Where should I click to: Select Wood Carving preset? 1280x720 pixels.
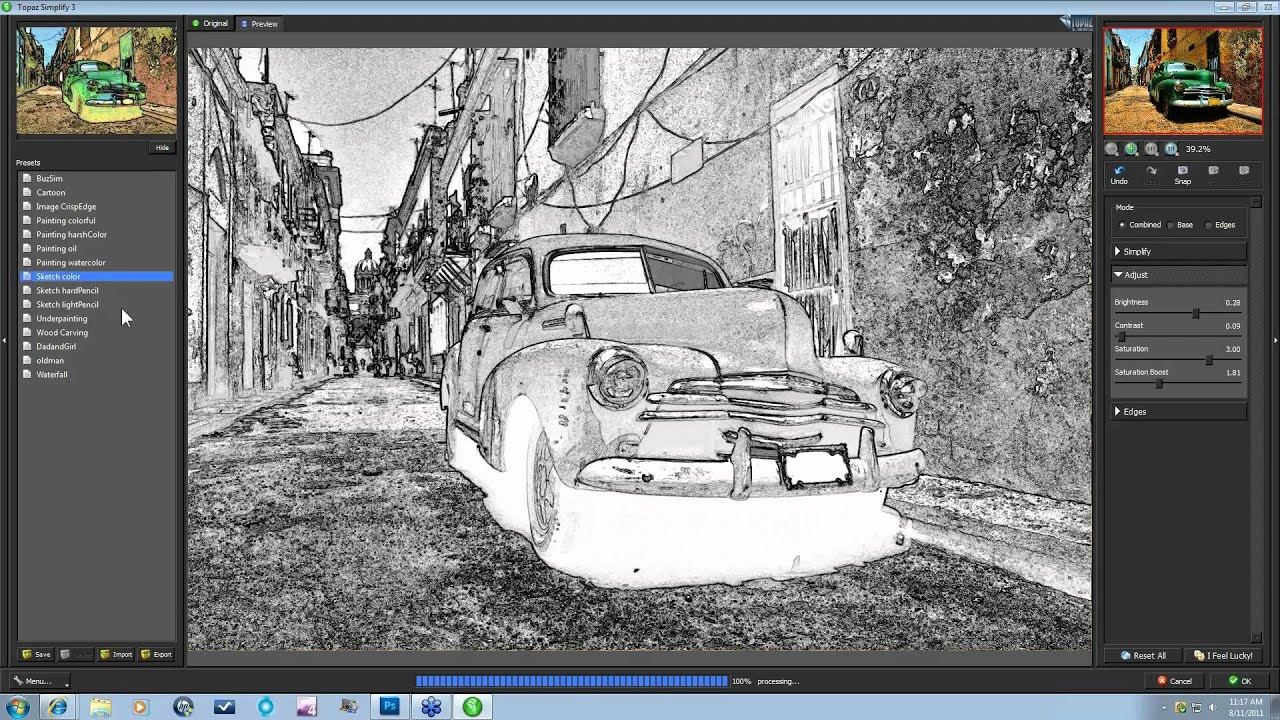point(96,332)
